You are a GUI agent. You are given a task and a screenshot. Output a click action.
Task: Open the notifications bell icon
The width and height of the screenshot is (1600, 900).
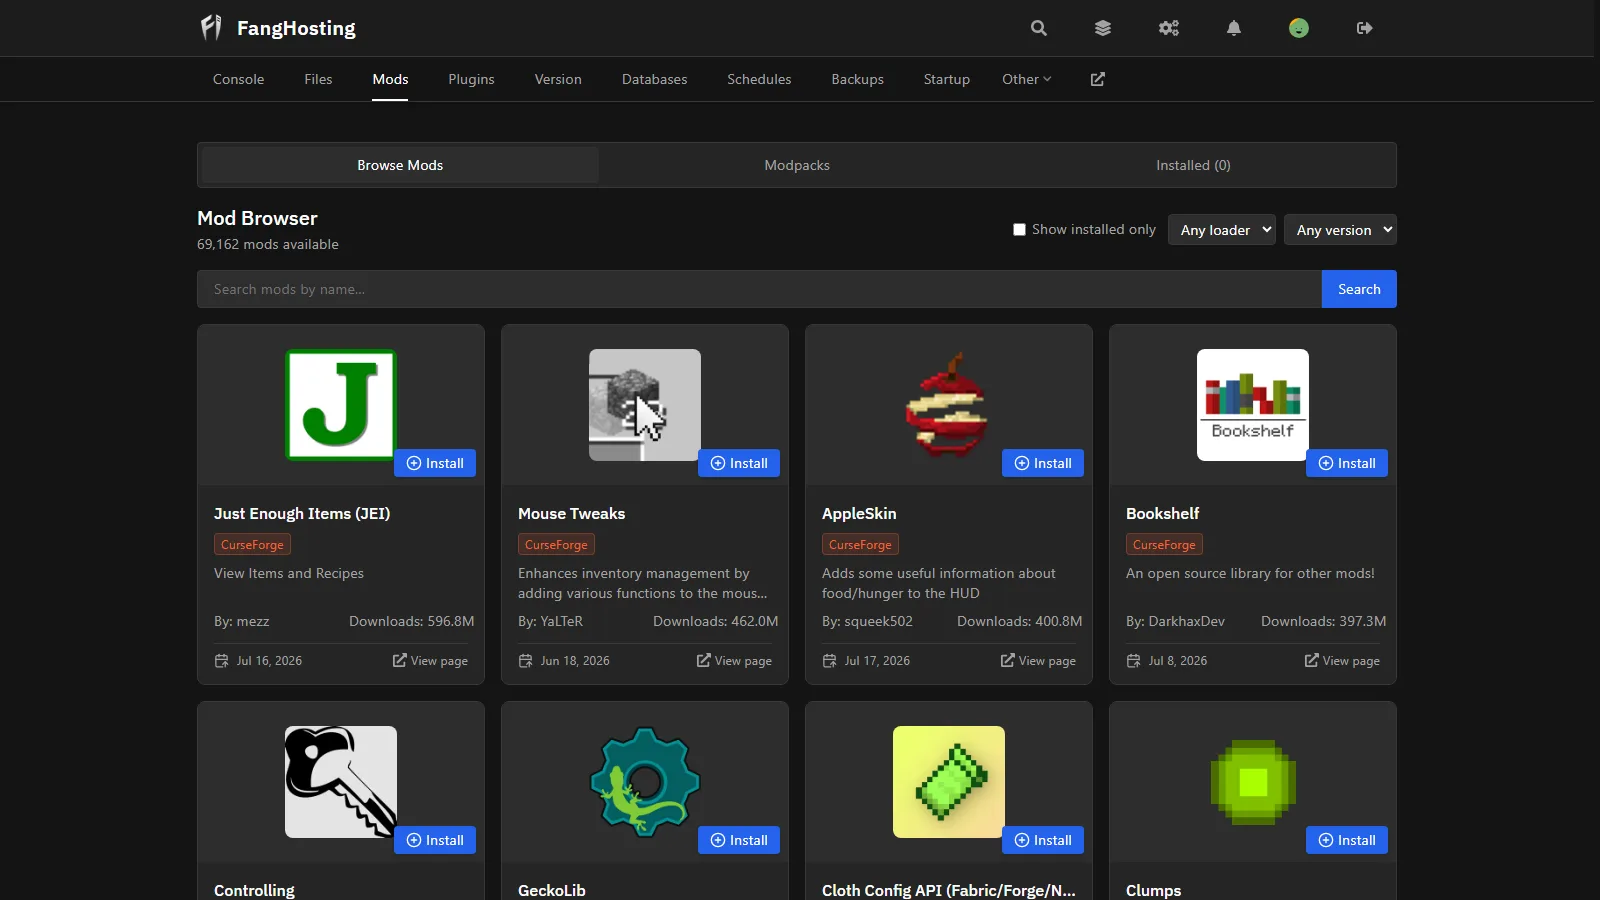click(1234, 28)
